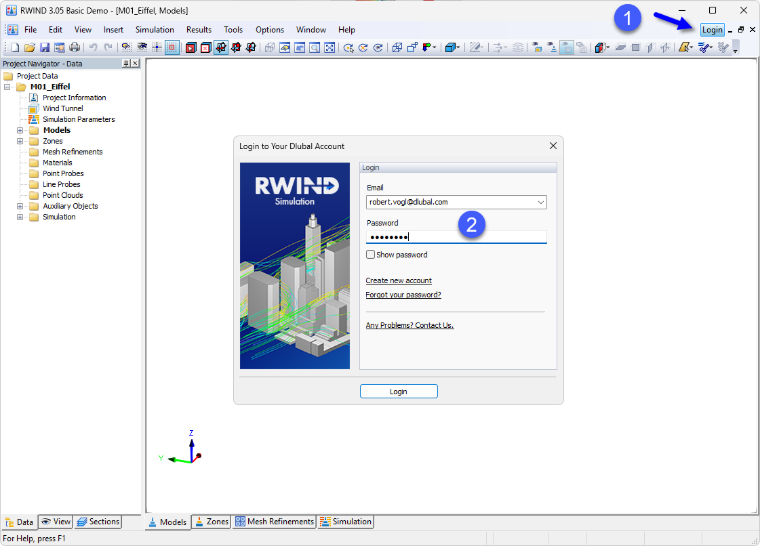Click the zoom magnifier view icon in toolbar
This screenshot has width=760, height=546.
315,48
